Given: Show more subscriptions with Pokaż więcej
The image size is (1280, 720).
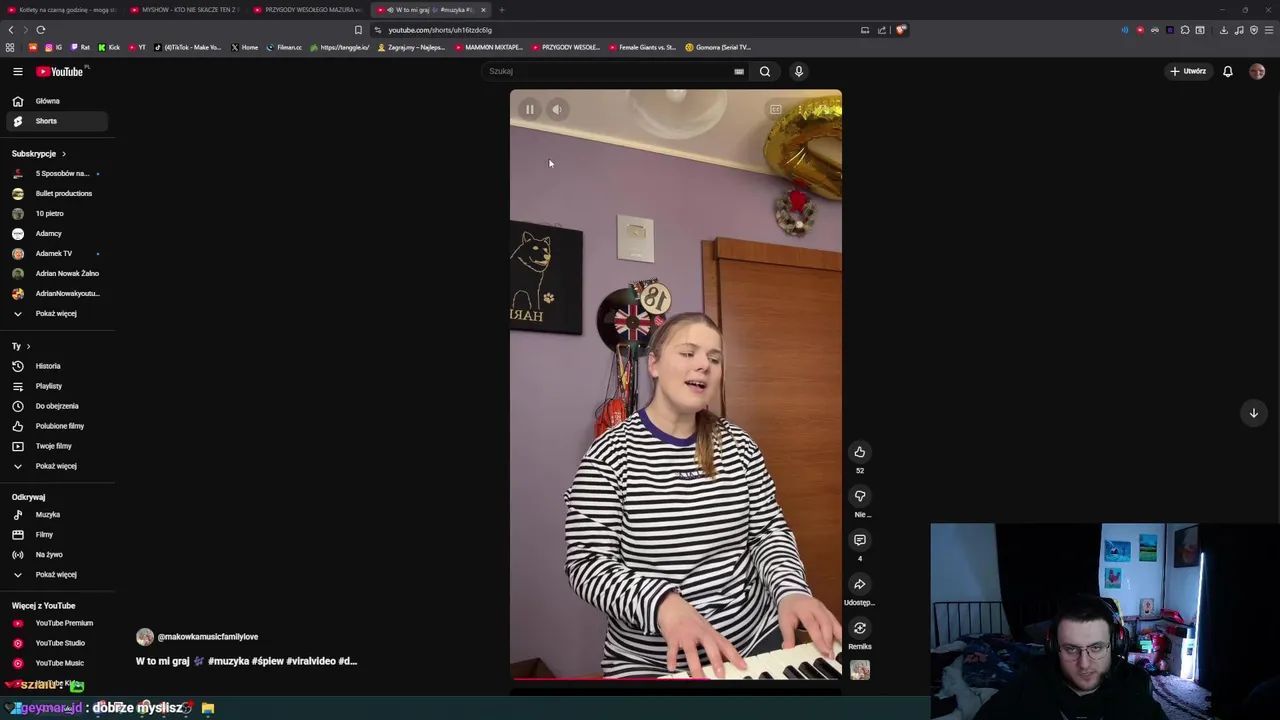Looking at the screenshot, I should (57, 313).
